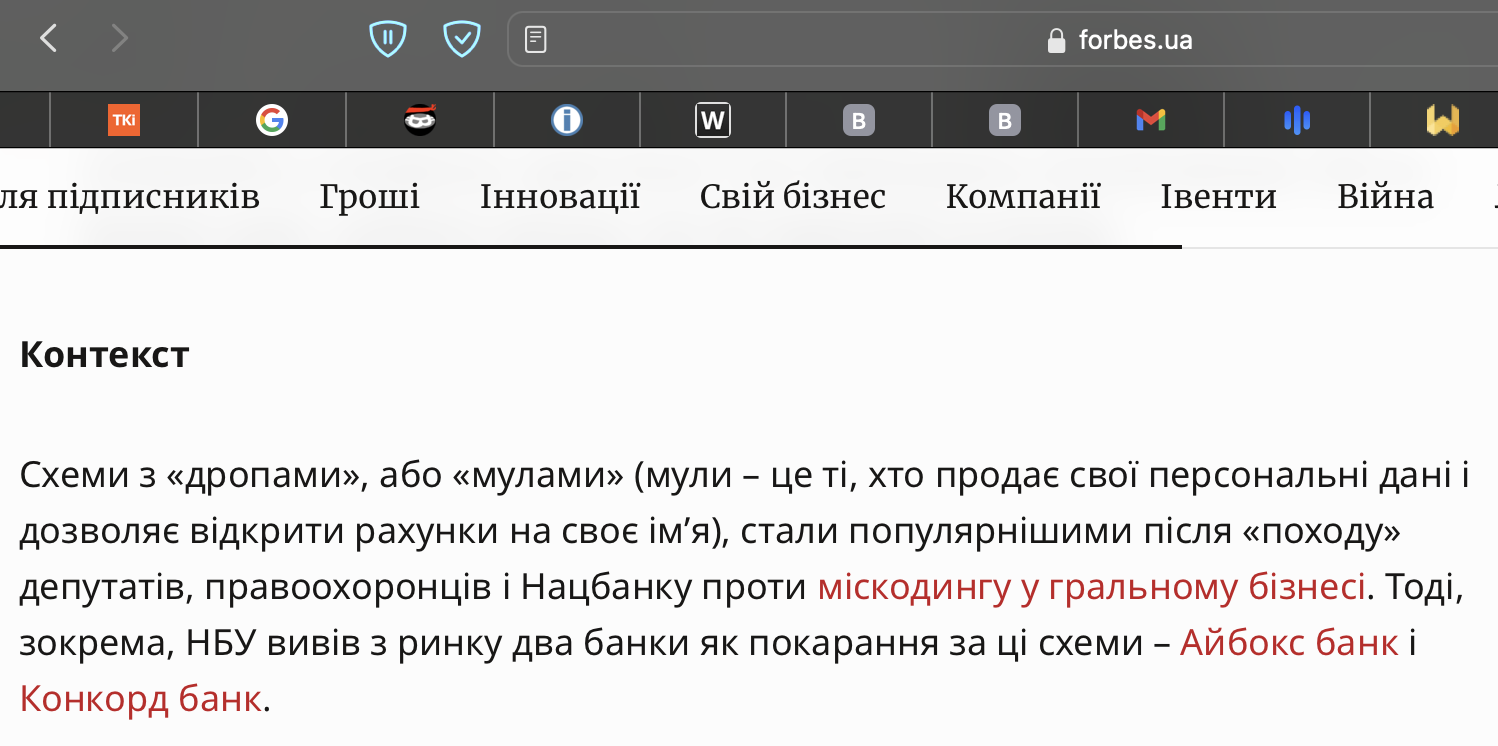
Task: Select the Компанії menu item
Action: [1023, 197]
